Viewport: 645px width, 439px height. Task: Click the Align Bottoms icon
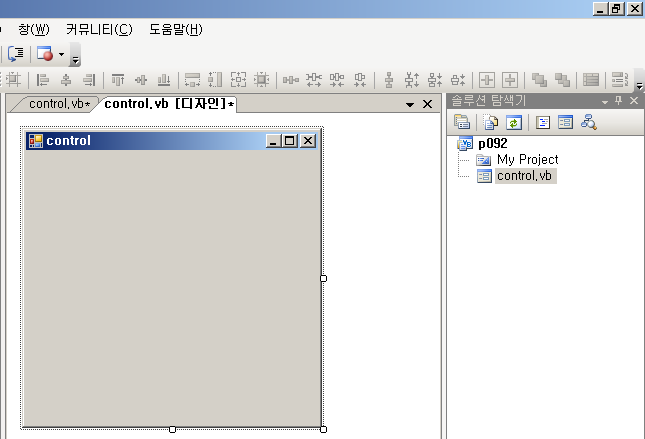pyautogui.click(x=164, y=79)
